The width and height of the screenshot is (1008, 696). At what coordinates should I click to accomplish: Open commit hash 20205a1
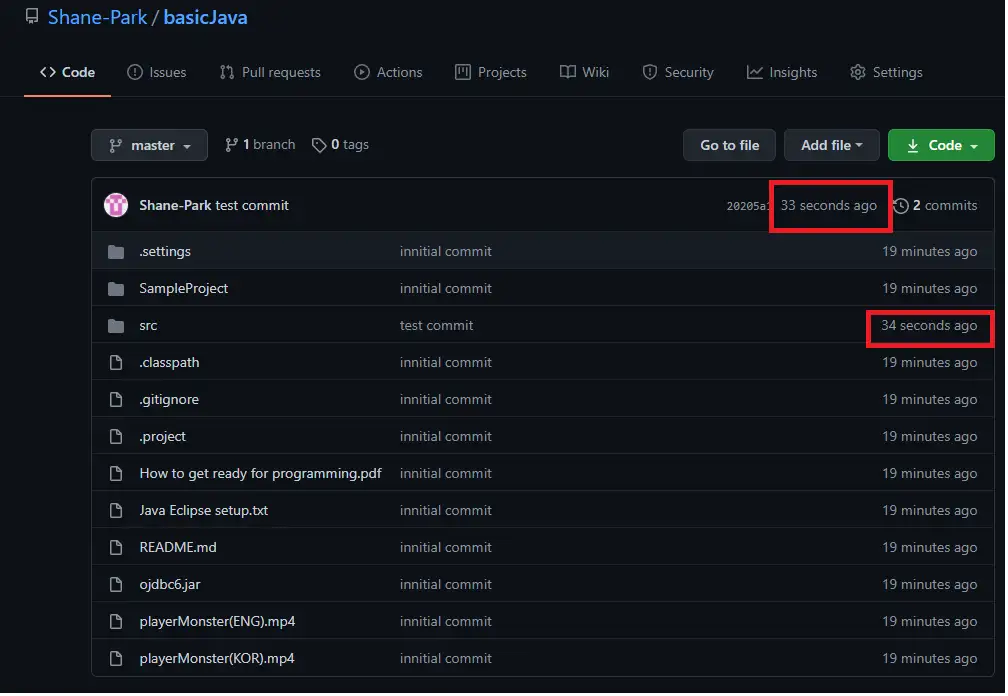click(x=747, y=206)
